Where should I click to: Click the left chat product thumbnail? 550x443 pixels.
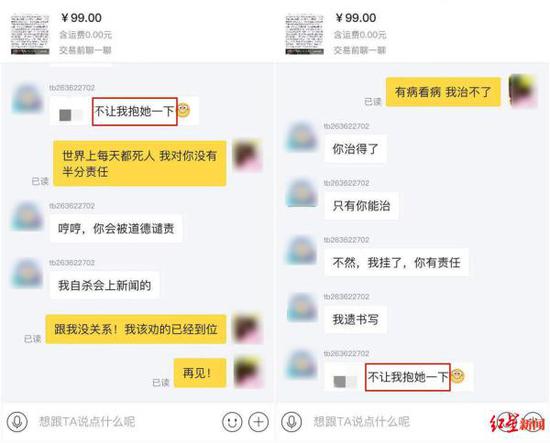click(30, 34)
